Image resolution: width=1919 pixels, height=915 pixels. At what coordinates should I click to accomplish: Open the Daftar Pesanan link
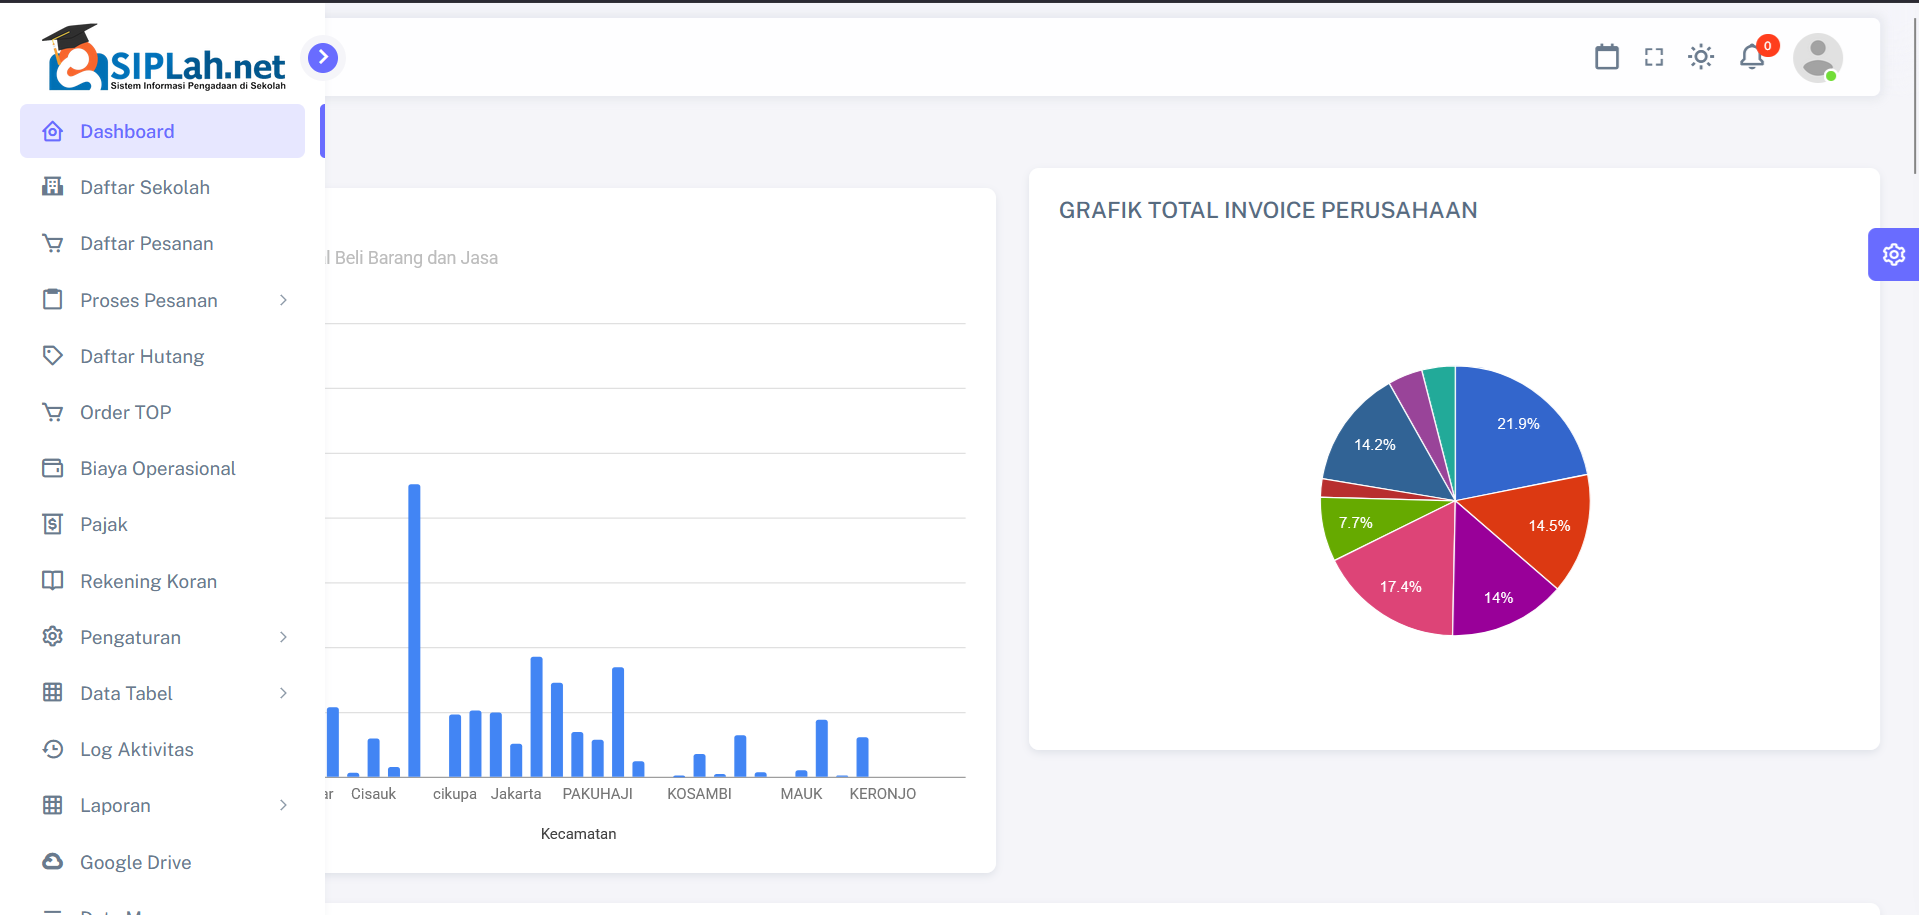pyautogui.click(x=146, y=243)
